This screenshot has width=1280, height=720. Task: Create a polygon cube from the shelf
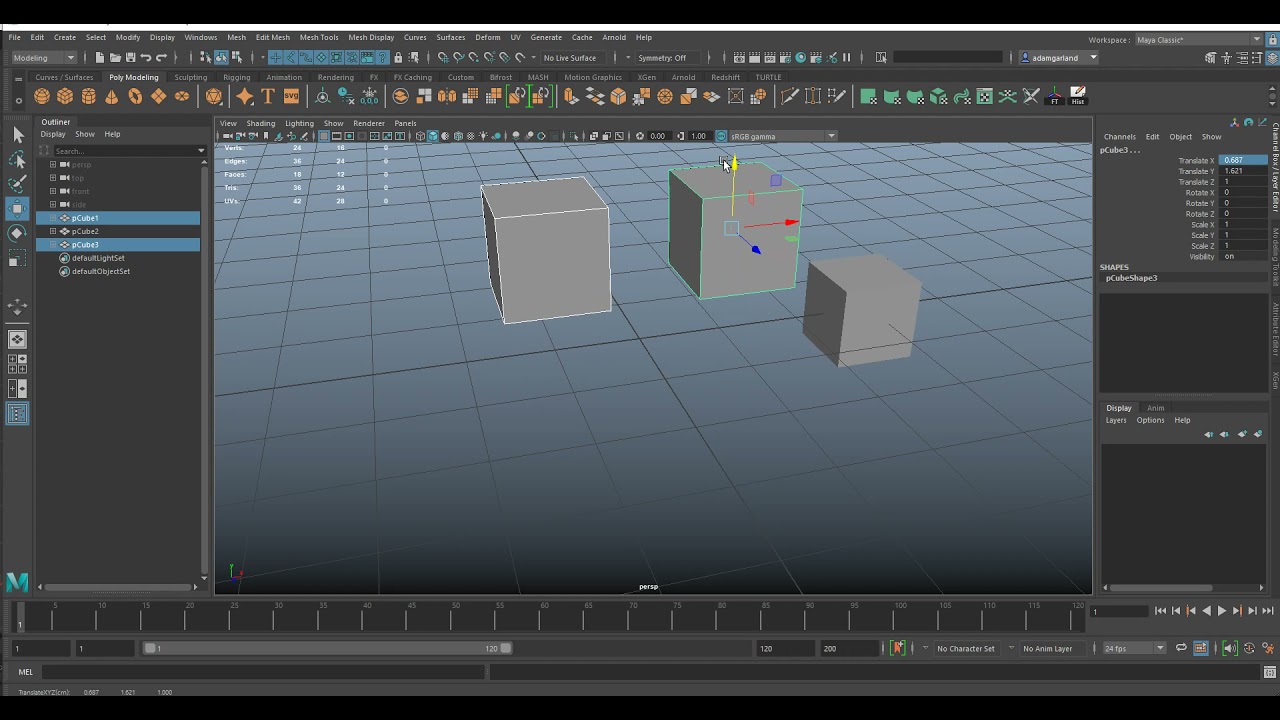click(65, 97)
